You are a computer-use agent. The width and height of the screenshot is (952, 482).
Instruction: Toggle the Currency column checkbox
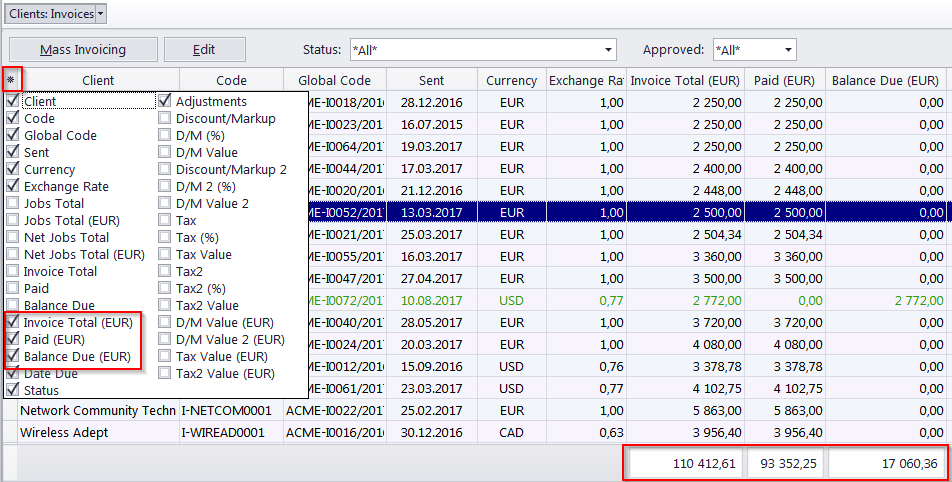[x=12, y=169]
